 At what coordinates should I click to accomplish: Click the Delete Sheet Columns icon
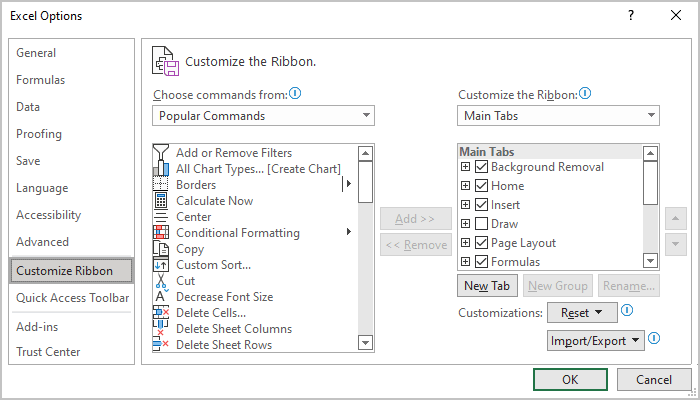[161, 329]
